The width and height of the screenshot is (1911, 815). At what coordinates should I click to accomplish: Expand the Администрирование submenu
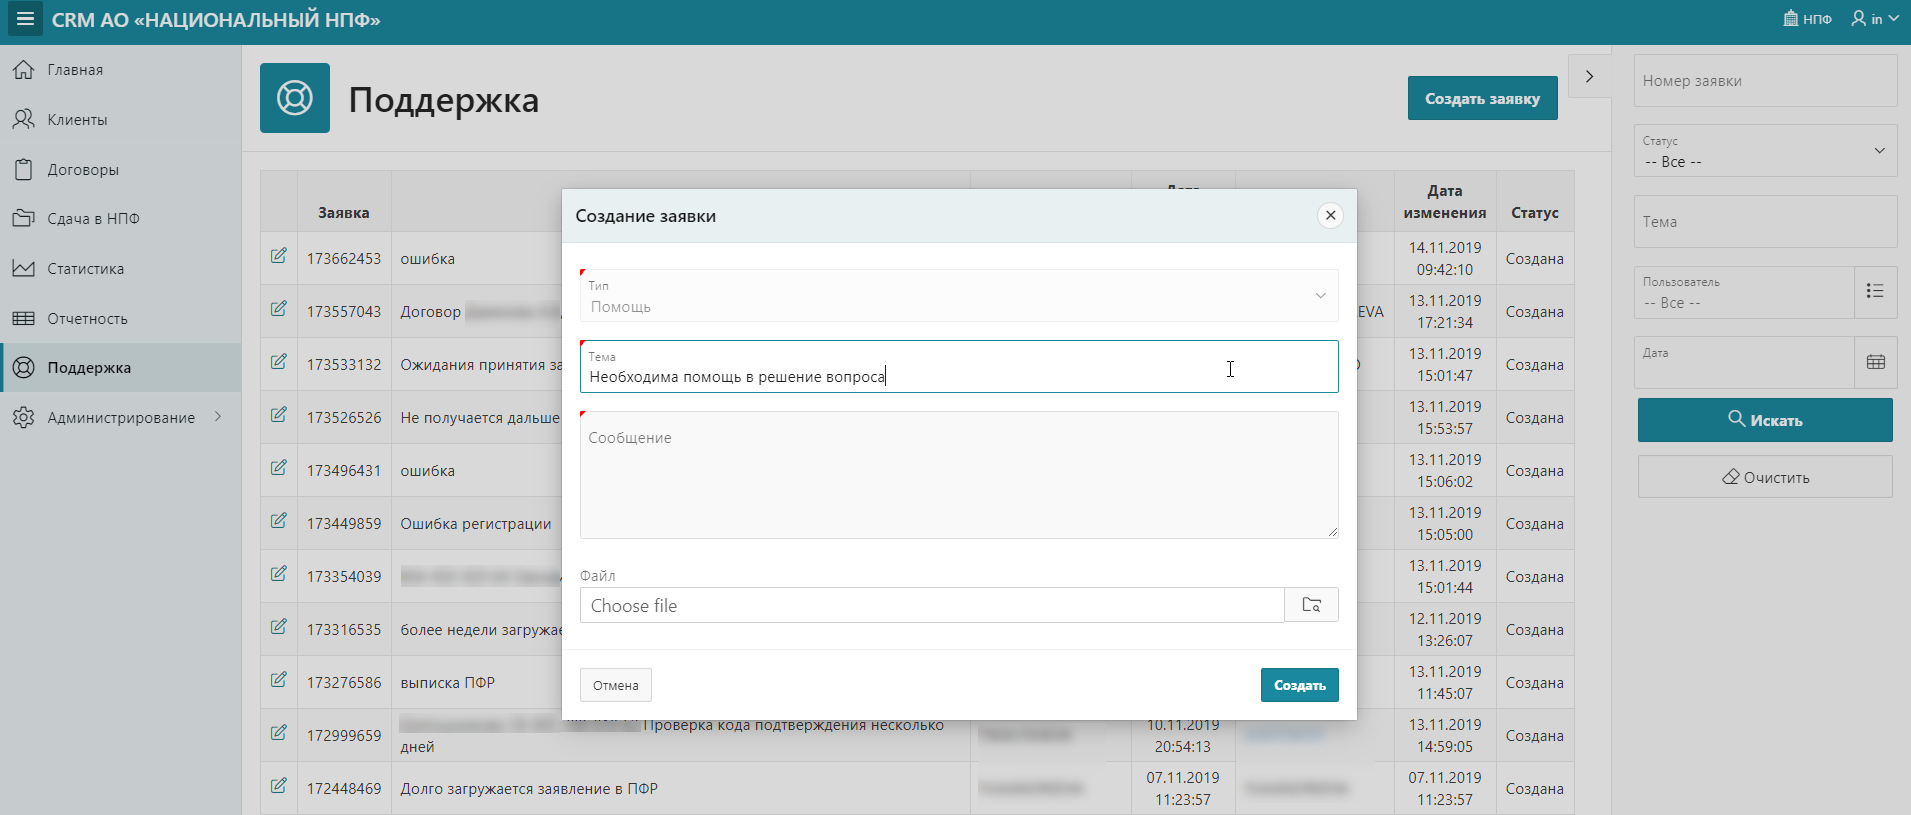[121, 417]
